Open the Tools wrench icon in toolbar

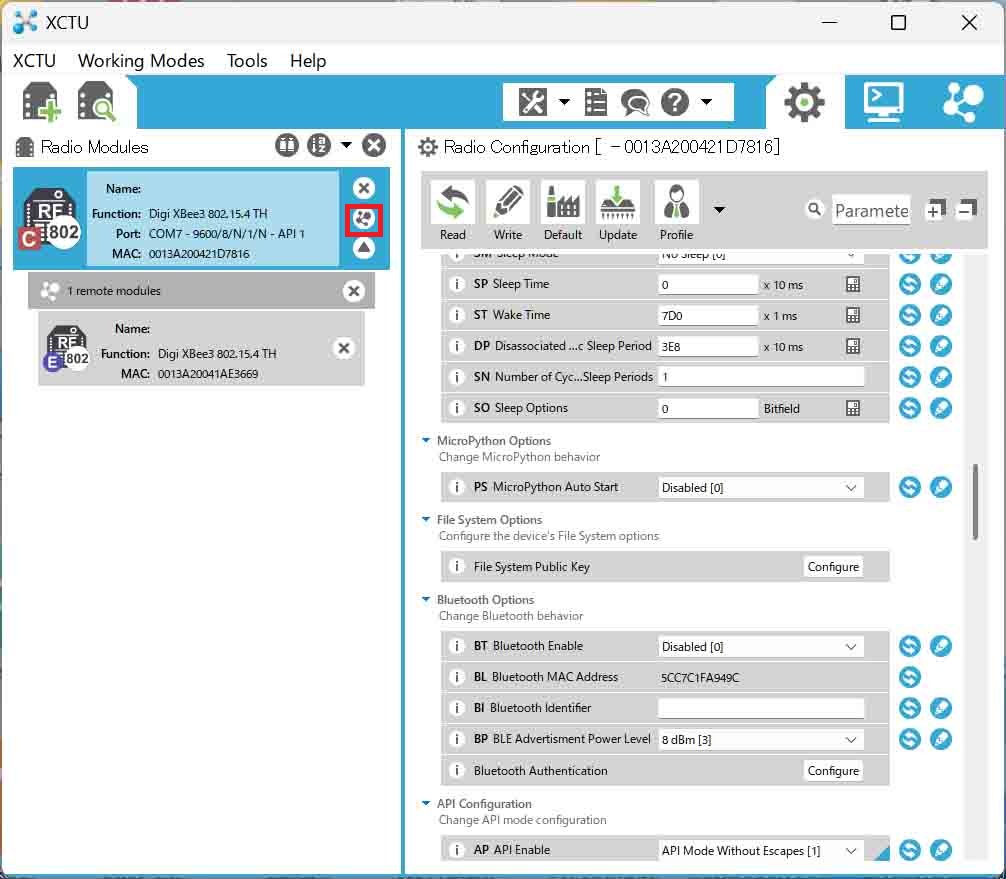coord(533,102)
